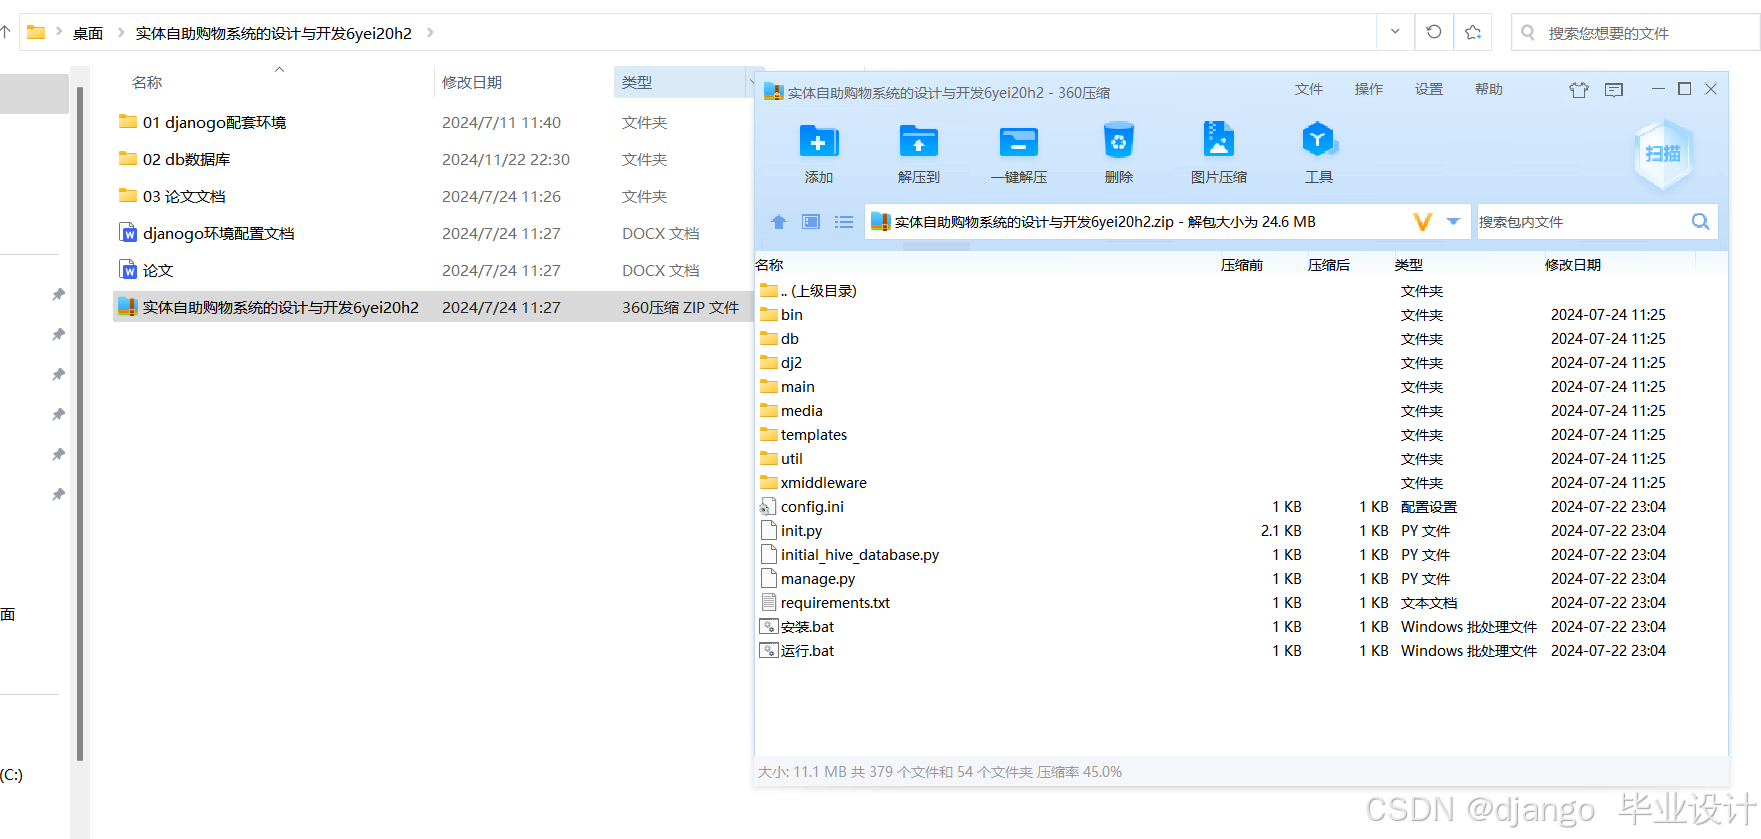Expand the chevron after the folder name breadcrumb
The height and width of the screenshot is (839, 1761).
click(431, 33)
